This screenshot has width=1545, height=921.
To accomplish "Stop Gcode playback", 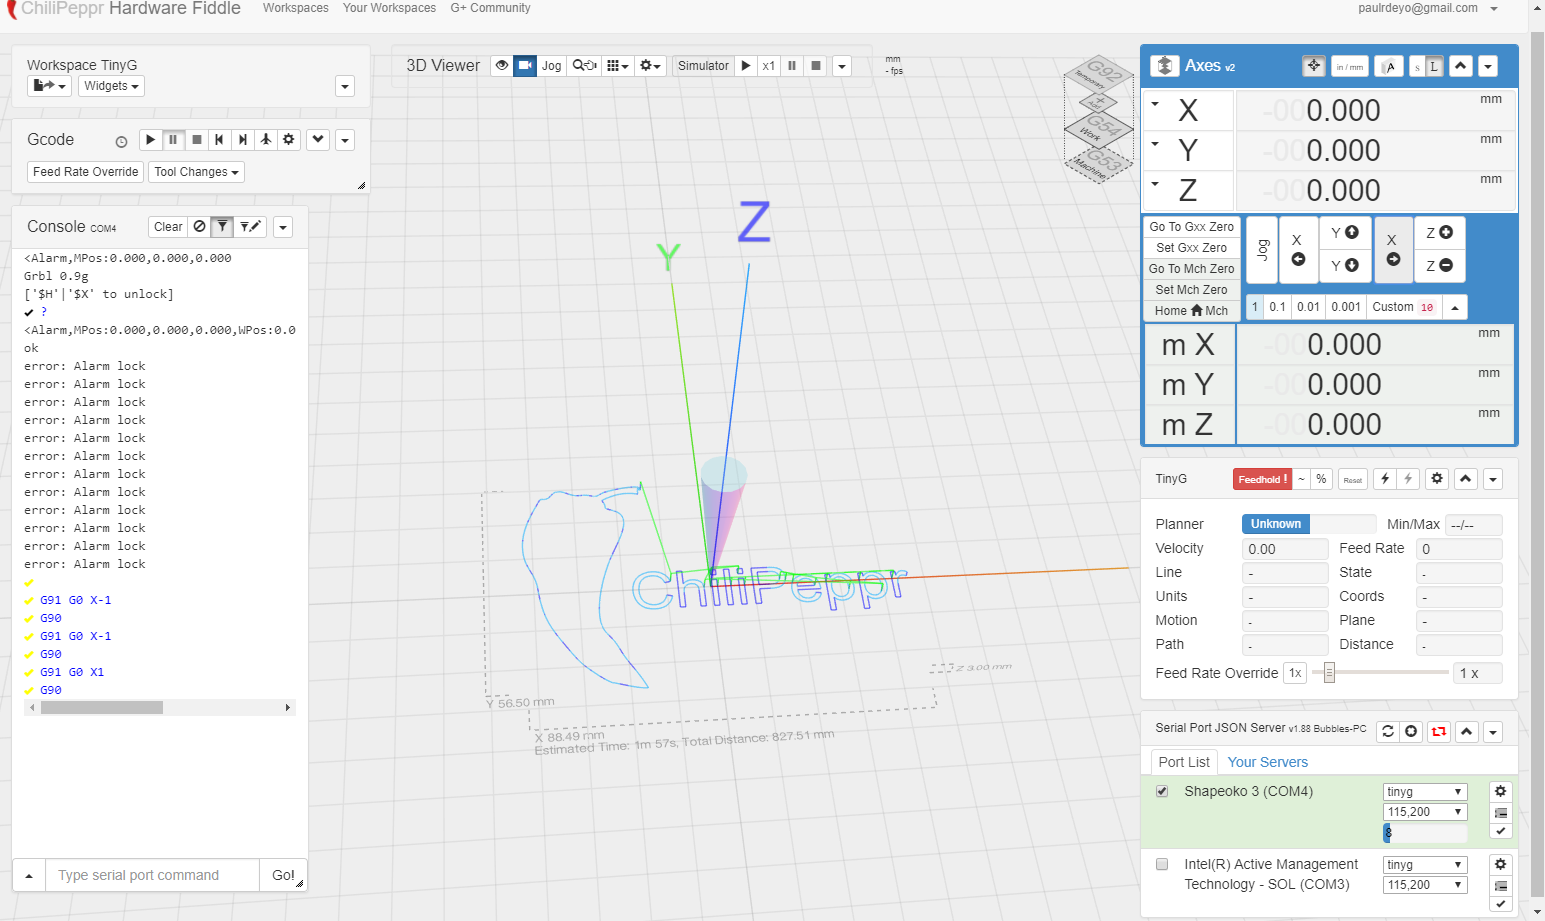I will point(197,140).
